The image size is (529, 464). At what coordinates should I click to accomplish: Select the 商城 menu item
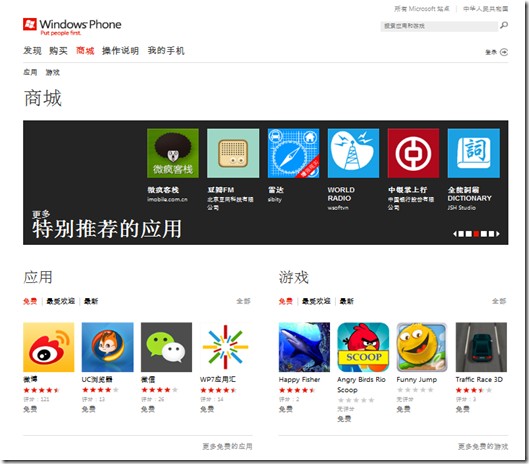click(85, 51)
